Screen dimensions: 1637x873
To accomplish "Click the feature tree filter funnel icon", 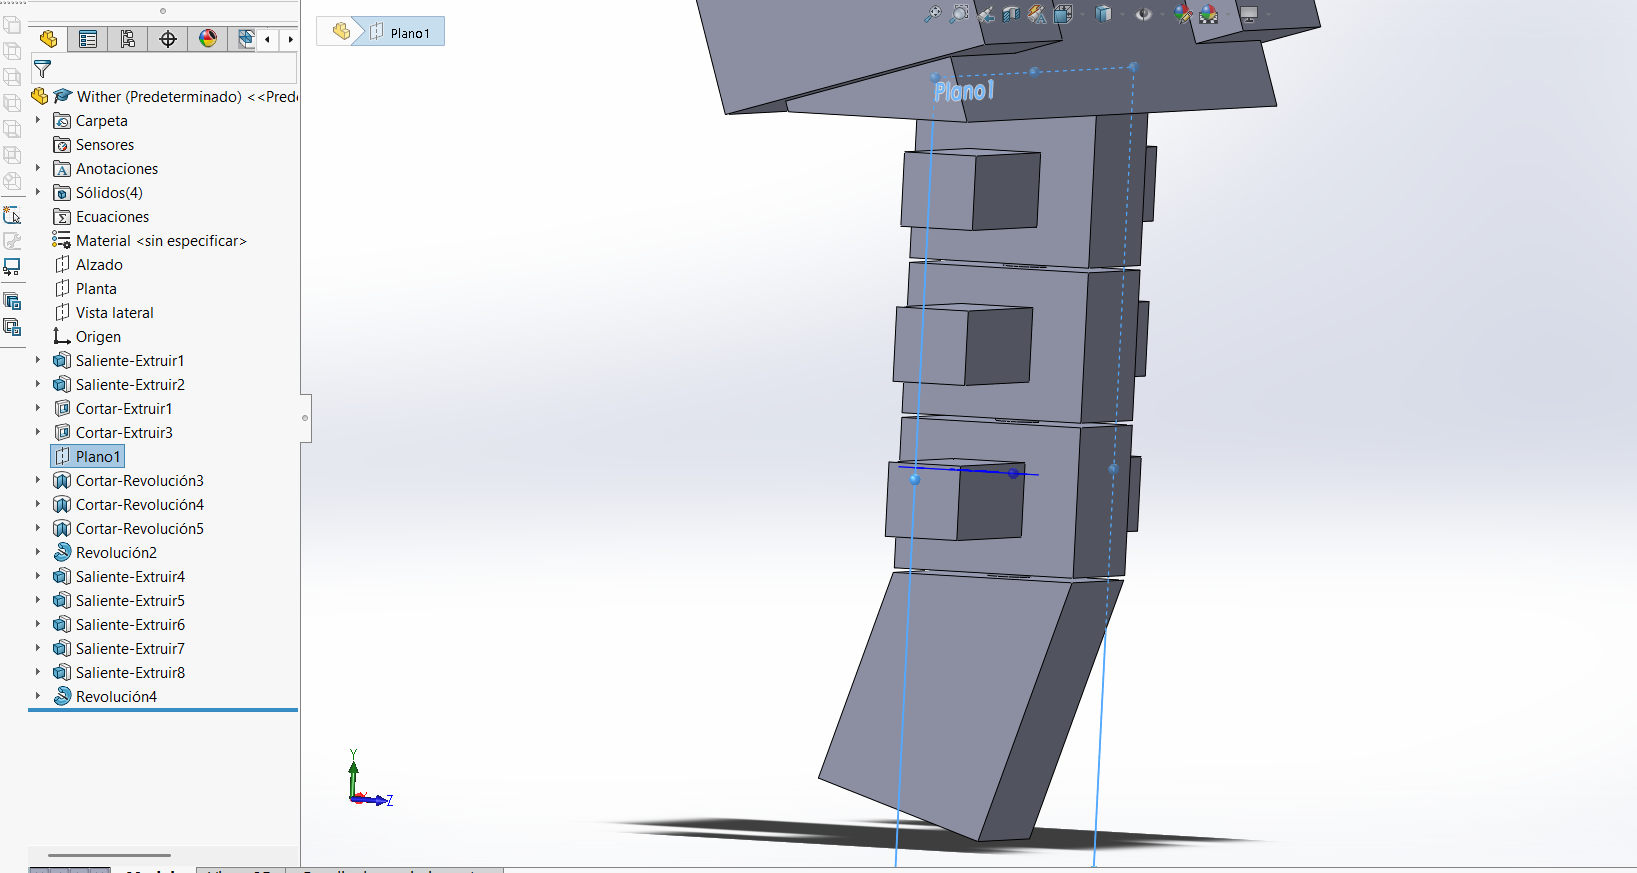I will (42, 69).
